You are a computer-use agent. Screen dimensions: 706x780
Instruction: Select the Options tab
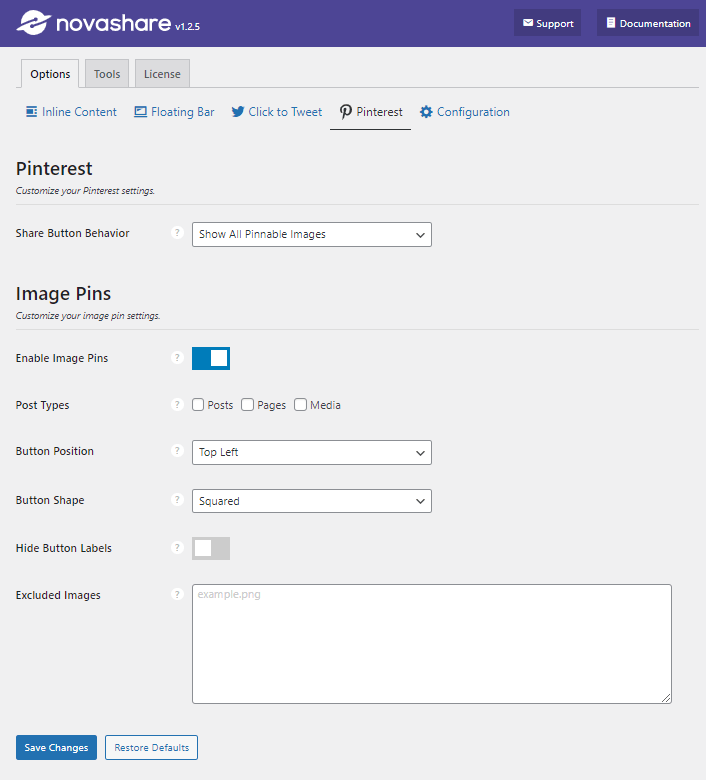point(50,74)
